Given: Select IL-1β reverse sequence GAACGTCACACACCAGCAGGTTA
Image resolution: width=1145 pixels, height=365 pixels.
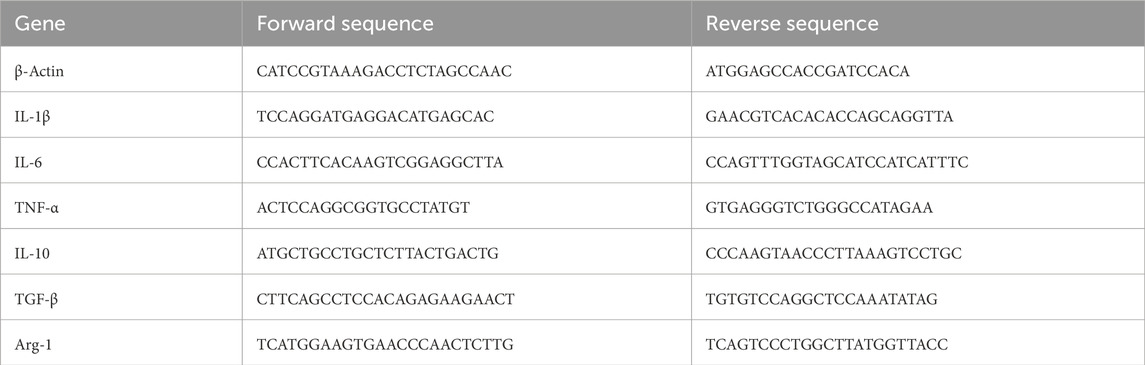Looking at the screenshot, I should [x=829, y=117].
